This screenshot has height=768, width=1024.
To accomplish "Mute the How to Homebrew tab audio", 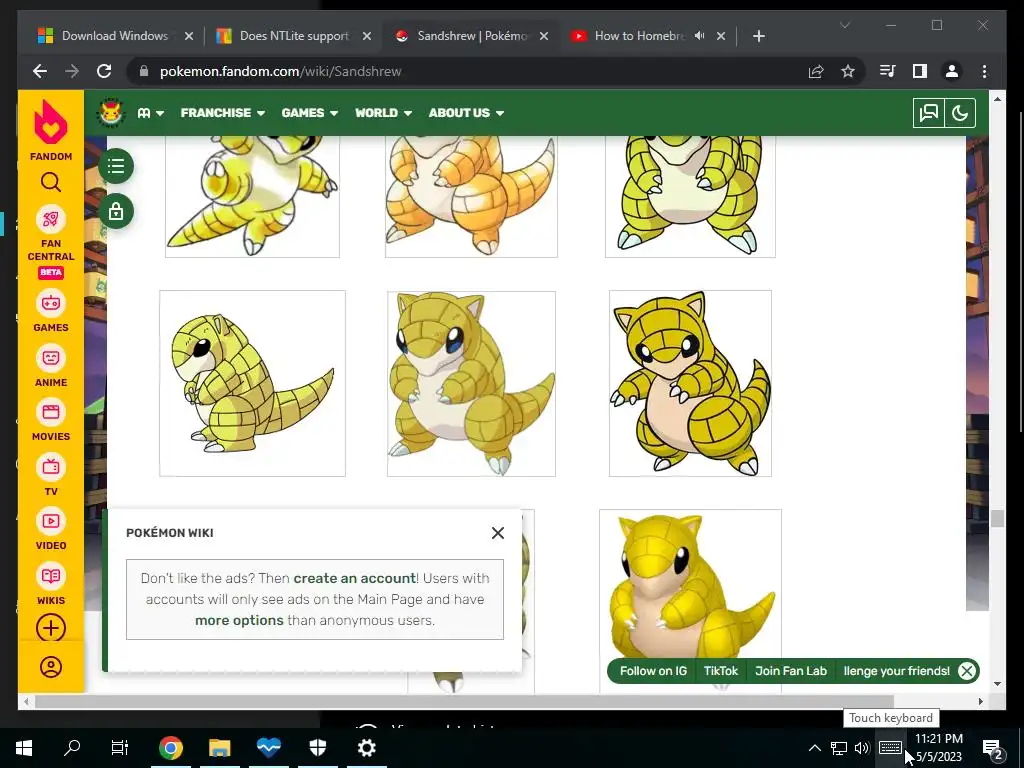I will 699,36.
